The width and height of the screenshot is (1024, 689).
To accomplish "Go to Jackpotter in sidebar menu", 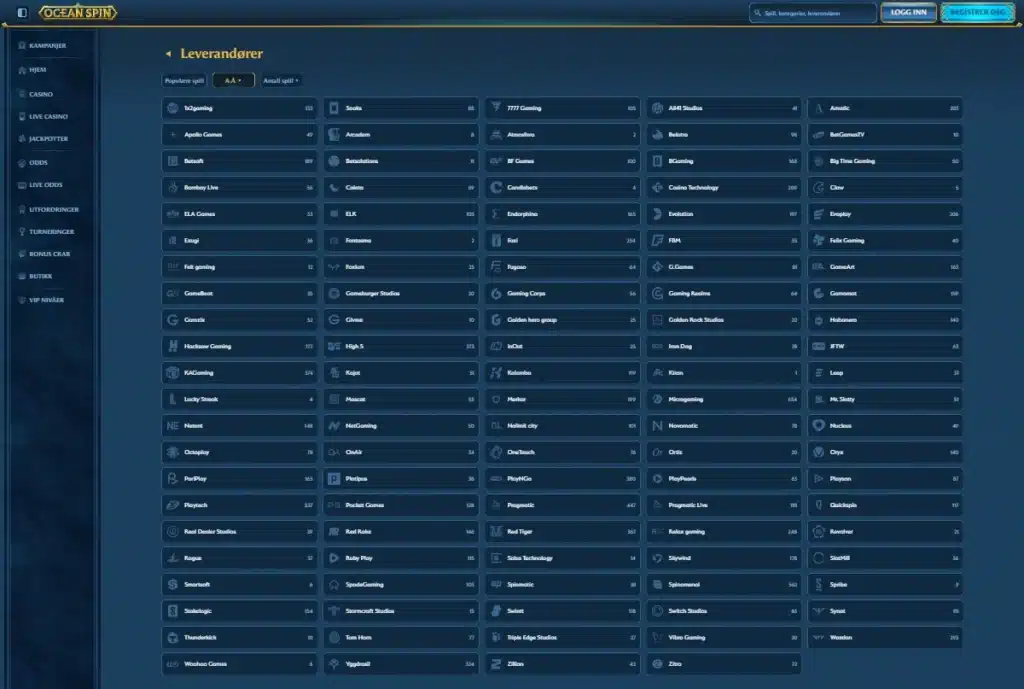I will [x=48, y=139].
